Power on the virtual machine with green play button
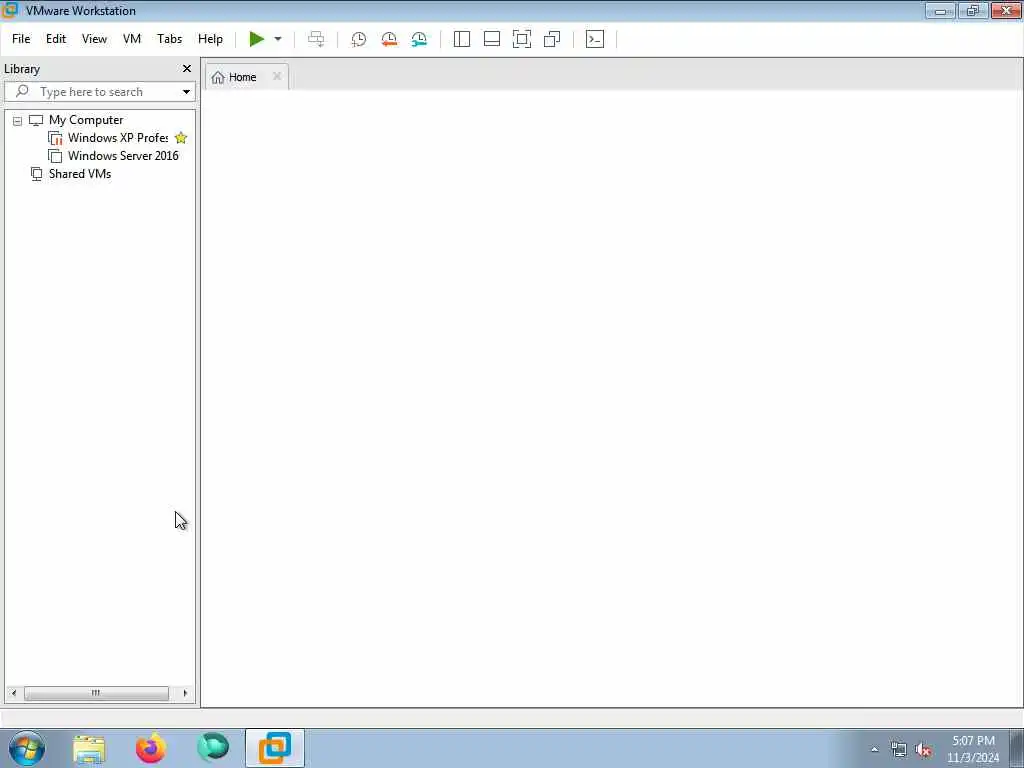The image size is (1024, 768). [257, 39]
